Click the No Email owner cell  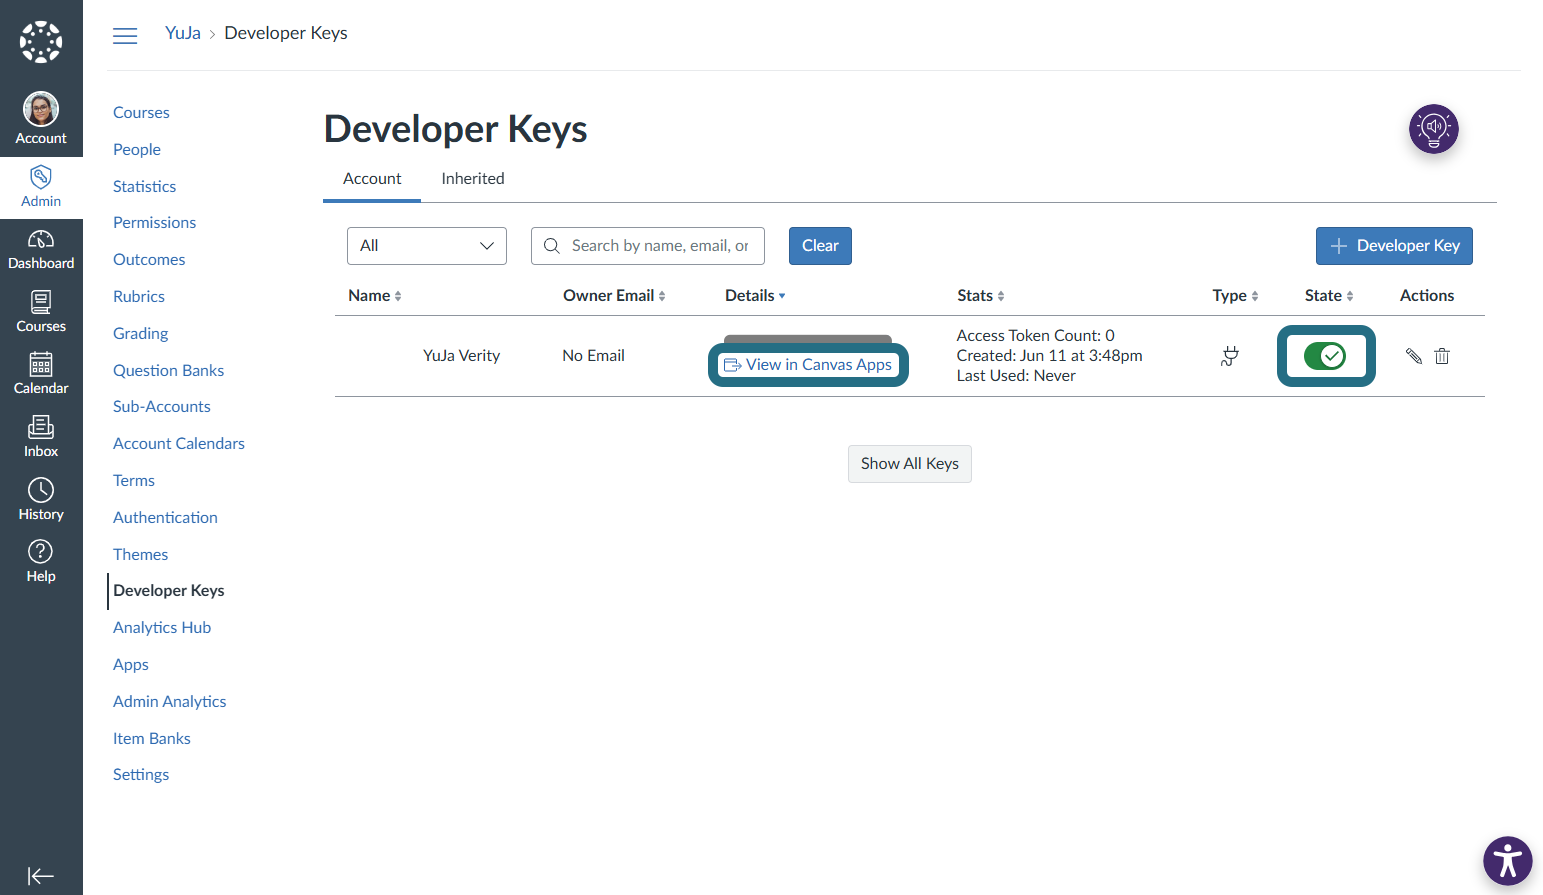(593, 356)
